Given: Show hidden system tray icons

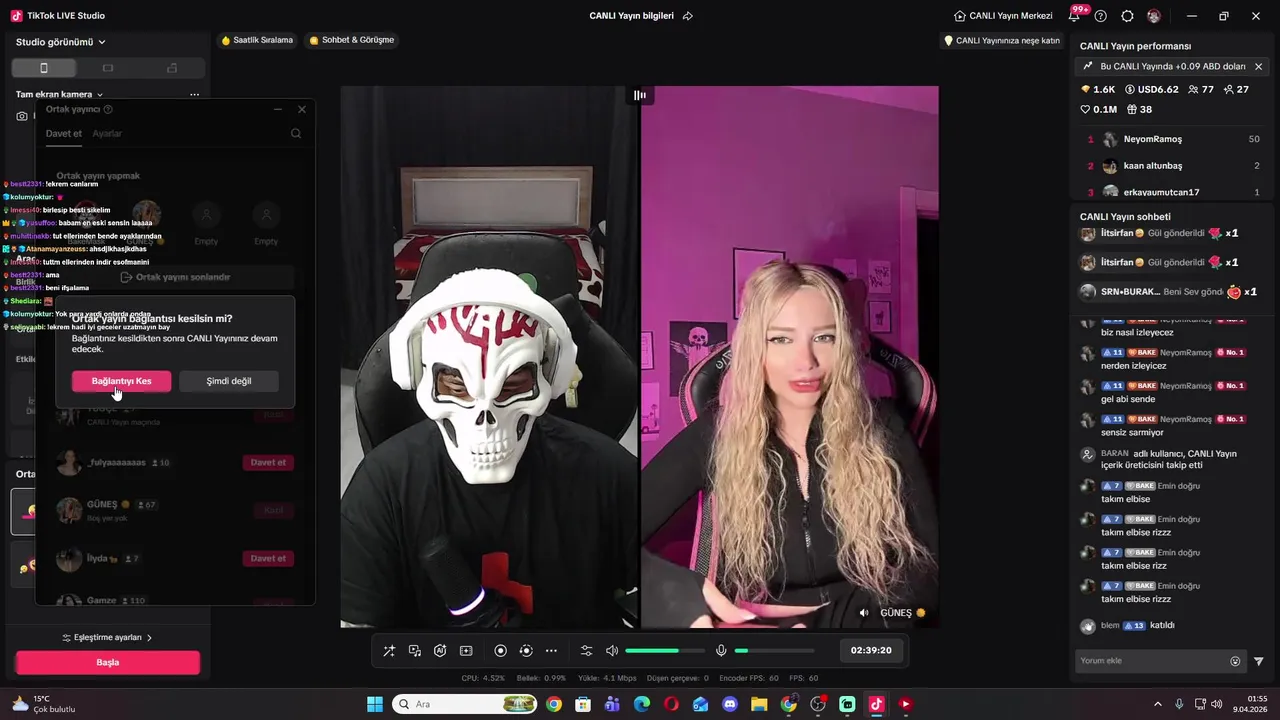Looking at the screenshot, I should 1158,704.
